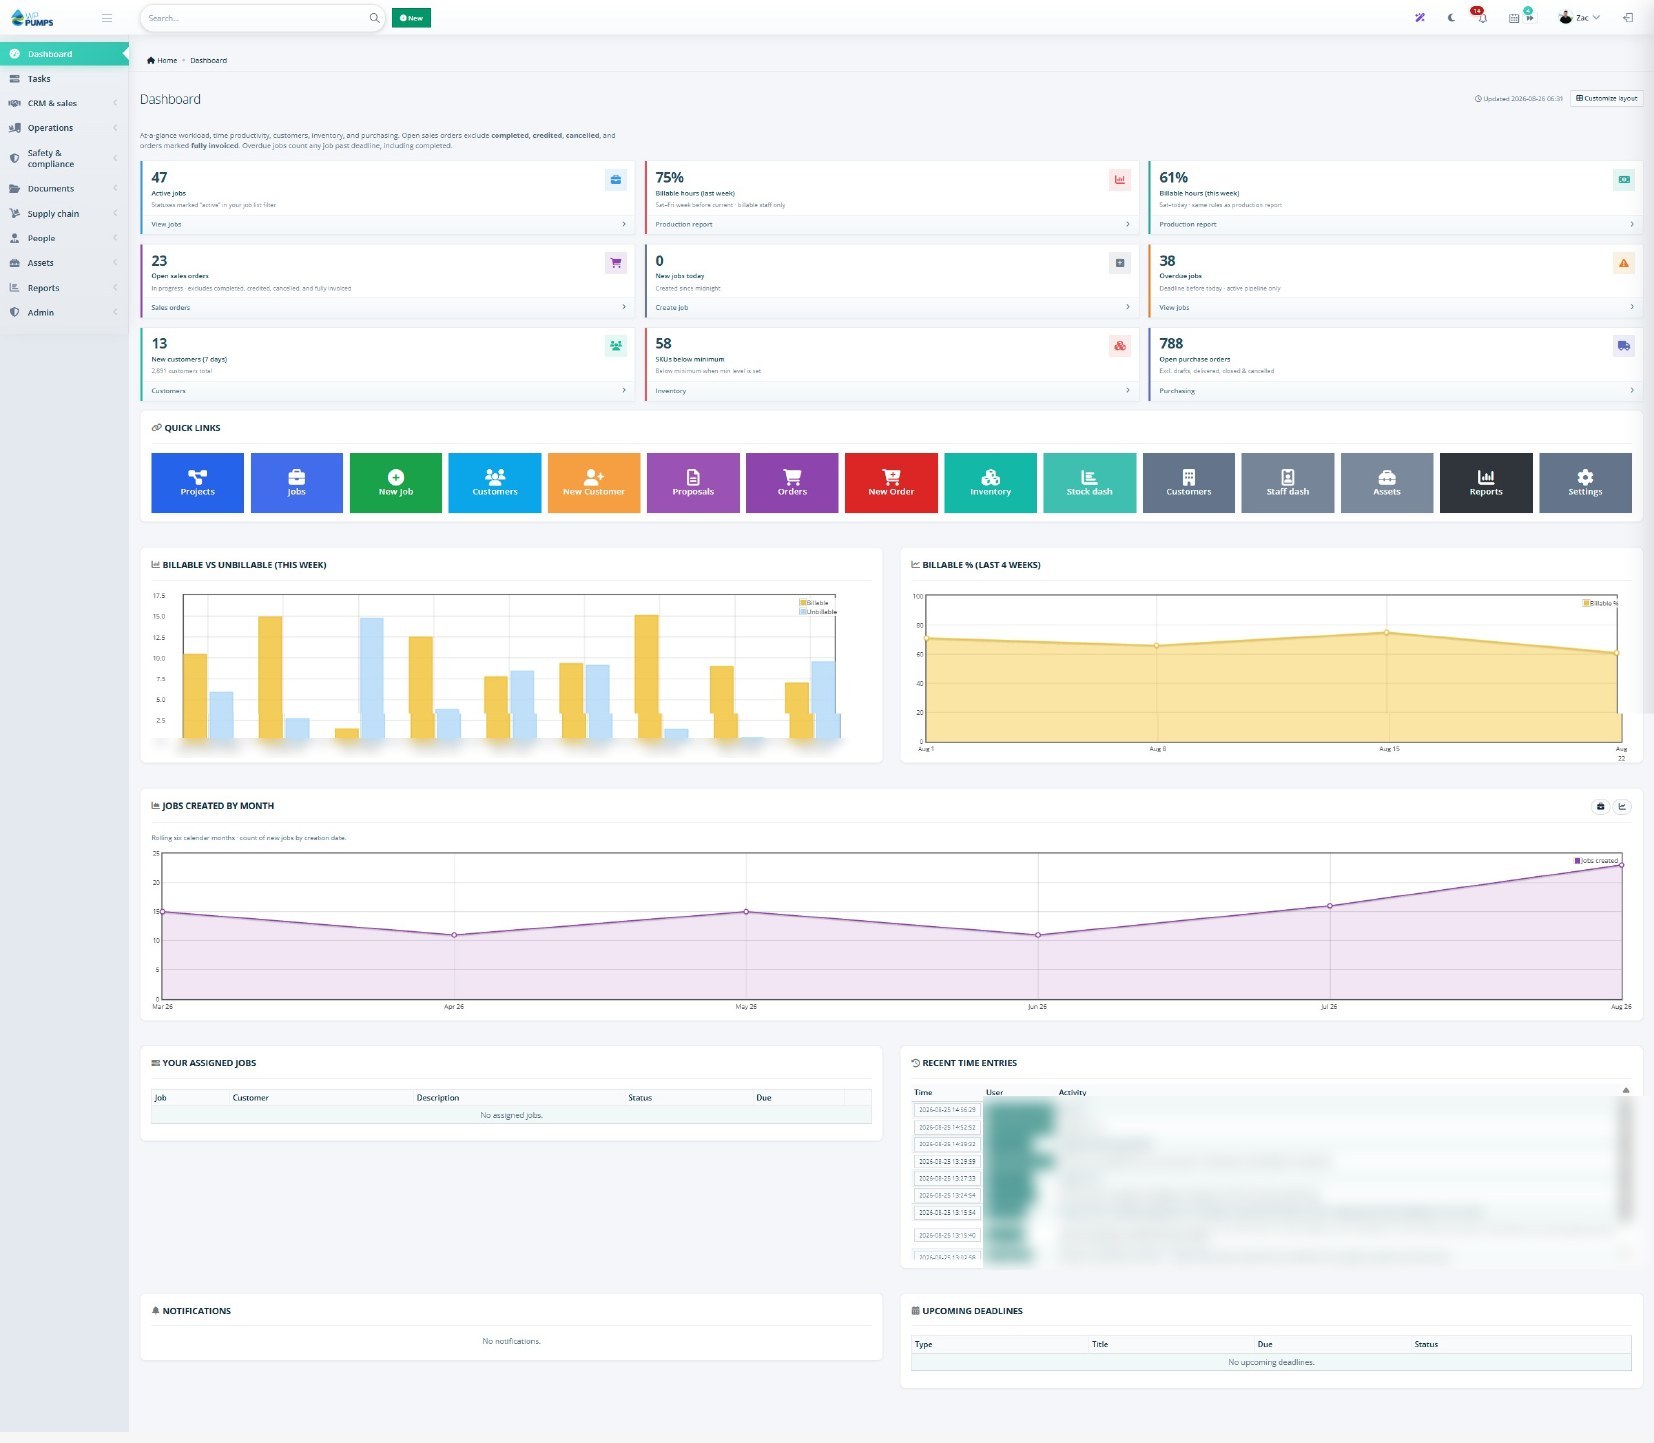Open notifications bell with 14 badge

coord(1481,17)
